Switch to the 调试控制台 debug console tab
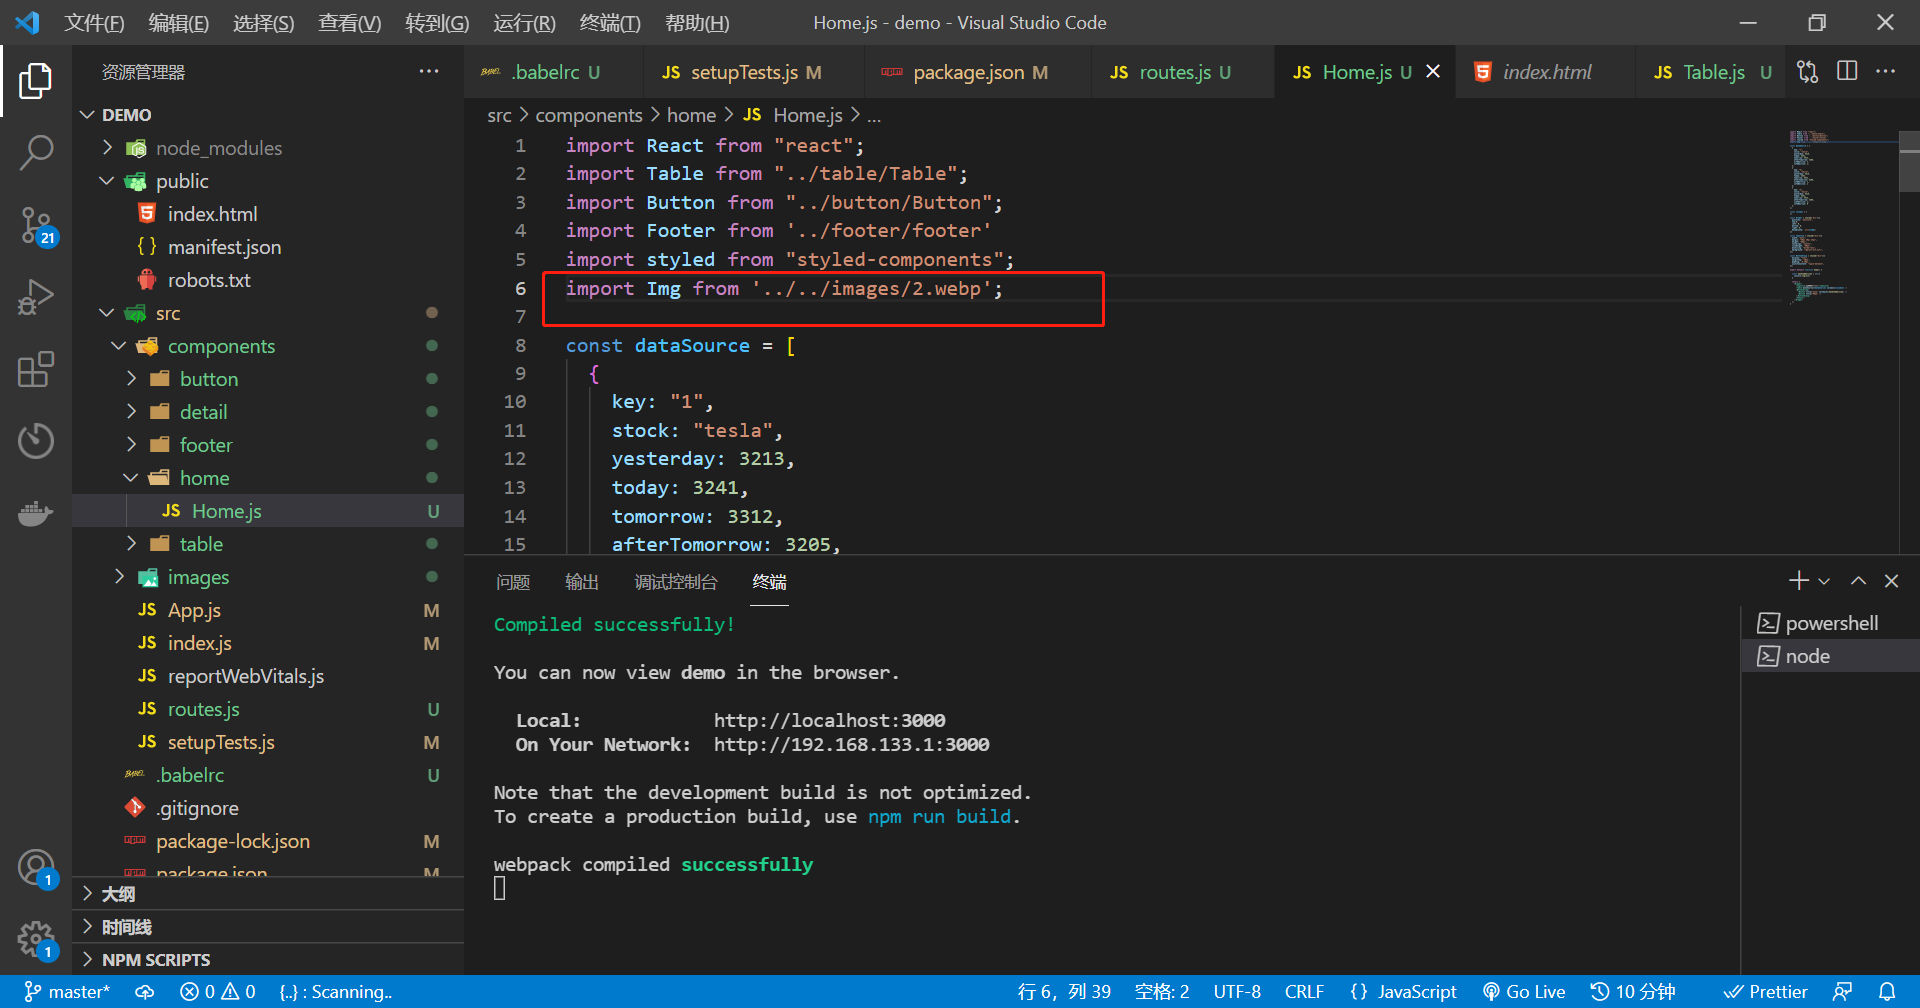This screenshot has height=1008, width=1920. pyautogui.click(x=676, y=582)
